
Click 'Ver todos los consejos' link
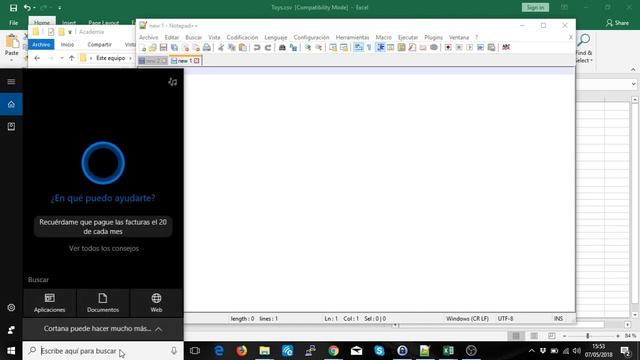pos(104,248)
